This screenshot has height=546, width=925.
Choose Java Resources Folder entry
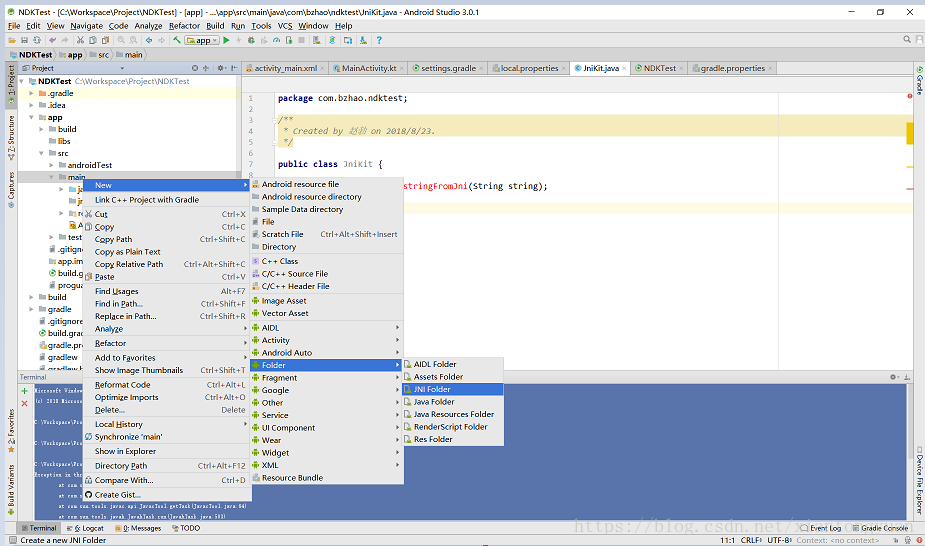point(452,415)
